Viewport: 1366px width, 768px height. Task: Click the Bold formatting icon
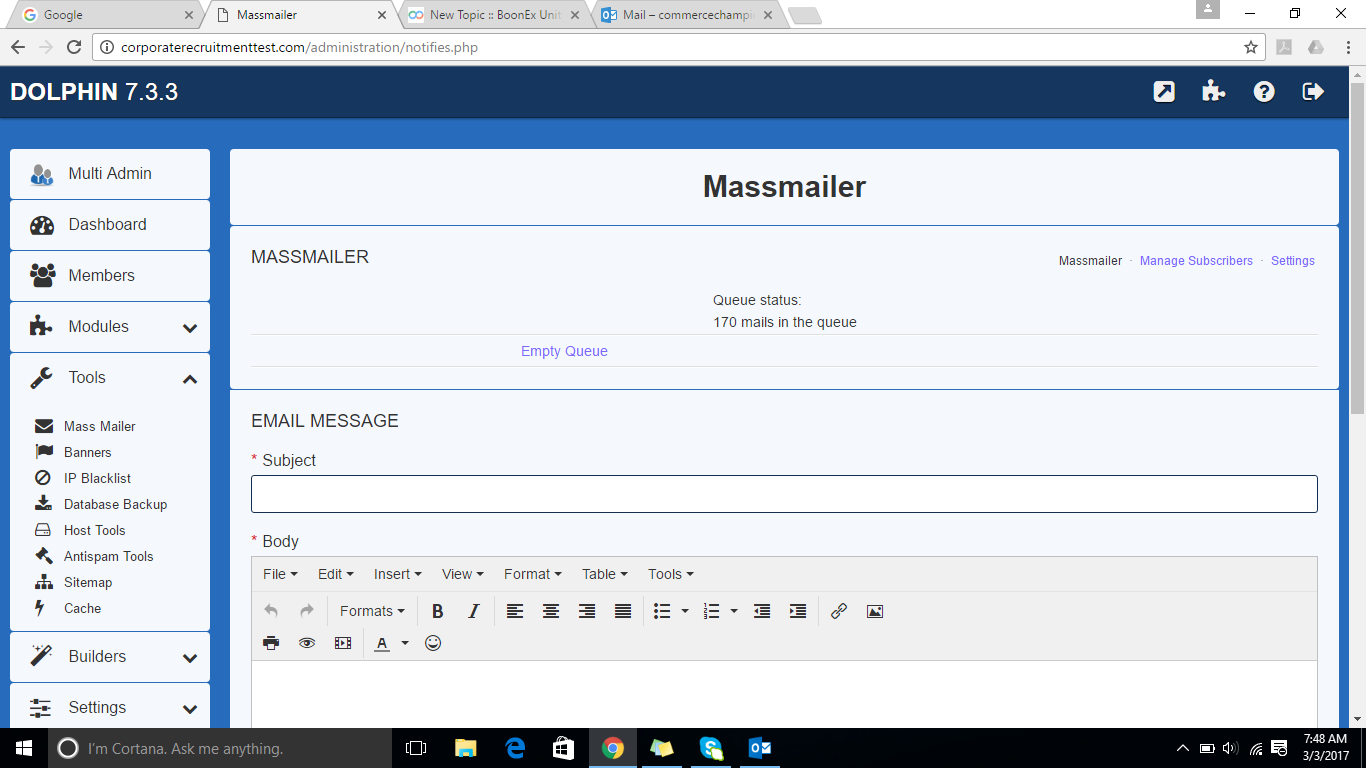pos(437,611)
